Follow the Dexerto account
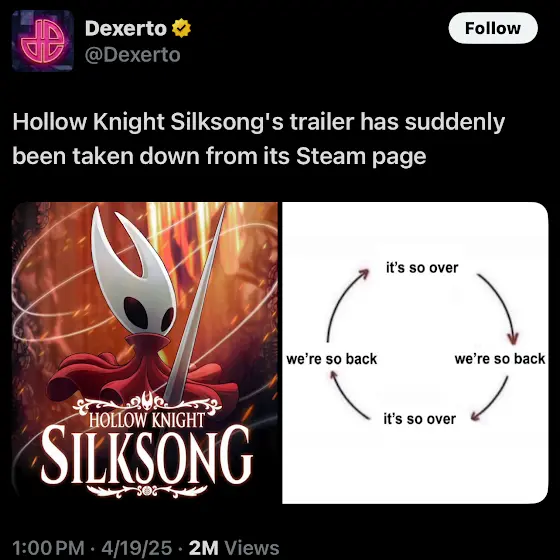Viewport: 560px width, 560px height. (x=493, y=28)
